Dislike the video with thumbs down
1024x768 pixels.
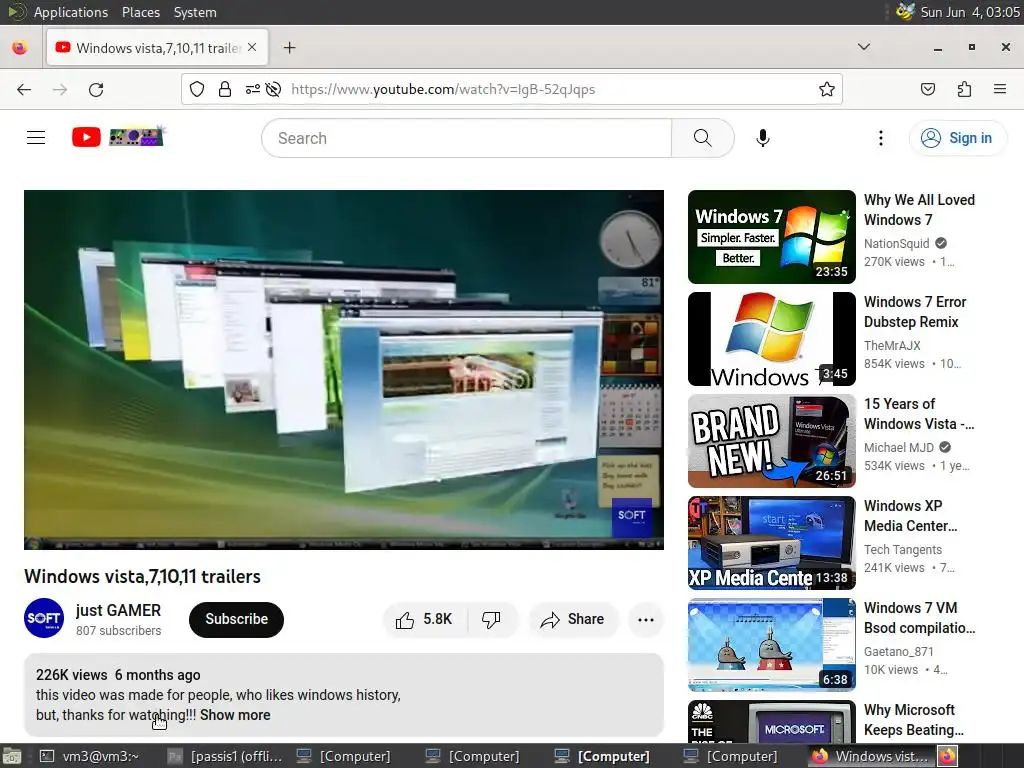[x=491, y=619]
